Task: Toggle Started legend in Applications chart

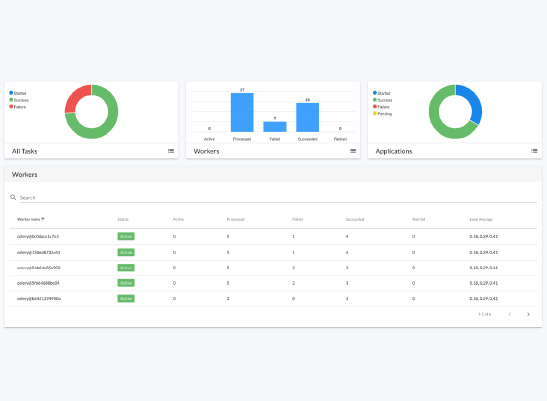Action: [x=381, y=93]
